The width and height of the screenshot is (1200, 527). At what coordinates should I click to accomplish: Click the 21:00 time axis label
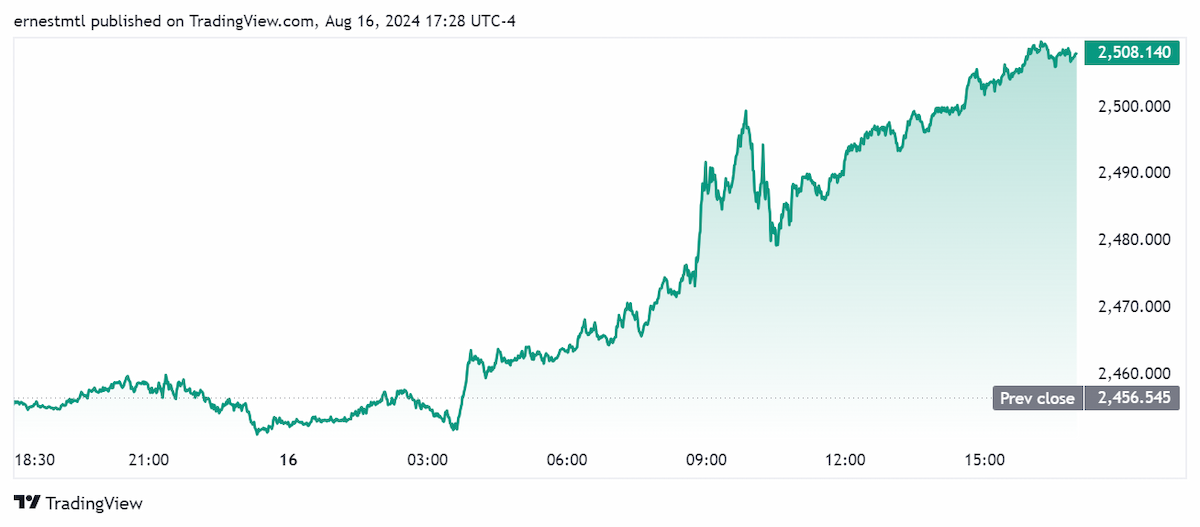(149, 460)
